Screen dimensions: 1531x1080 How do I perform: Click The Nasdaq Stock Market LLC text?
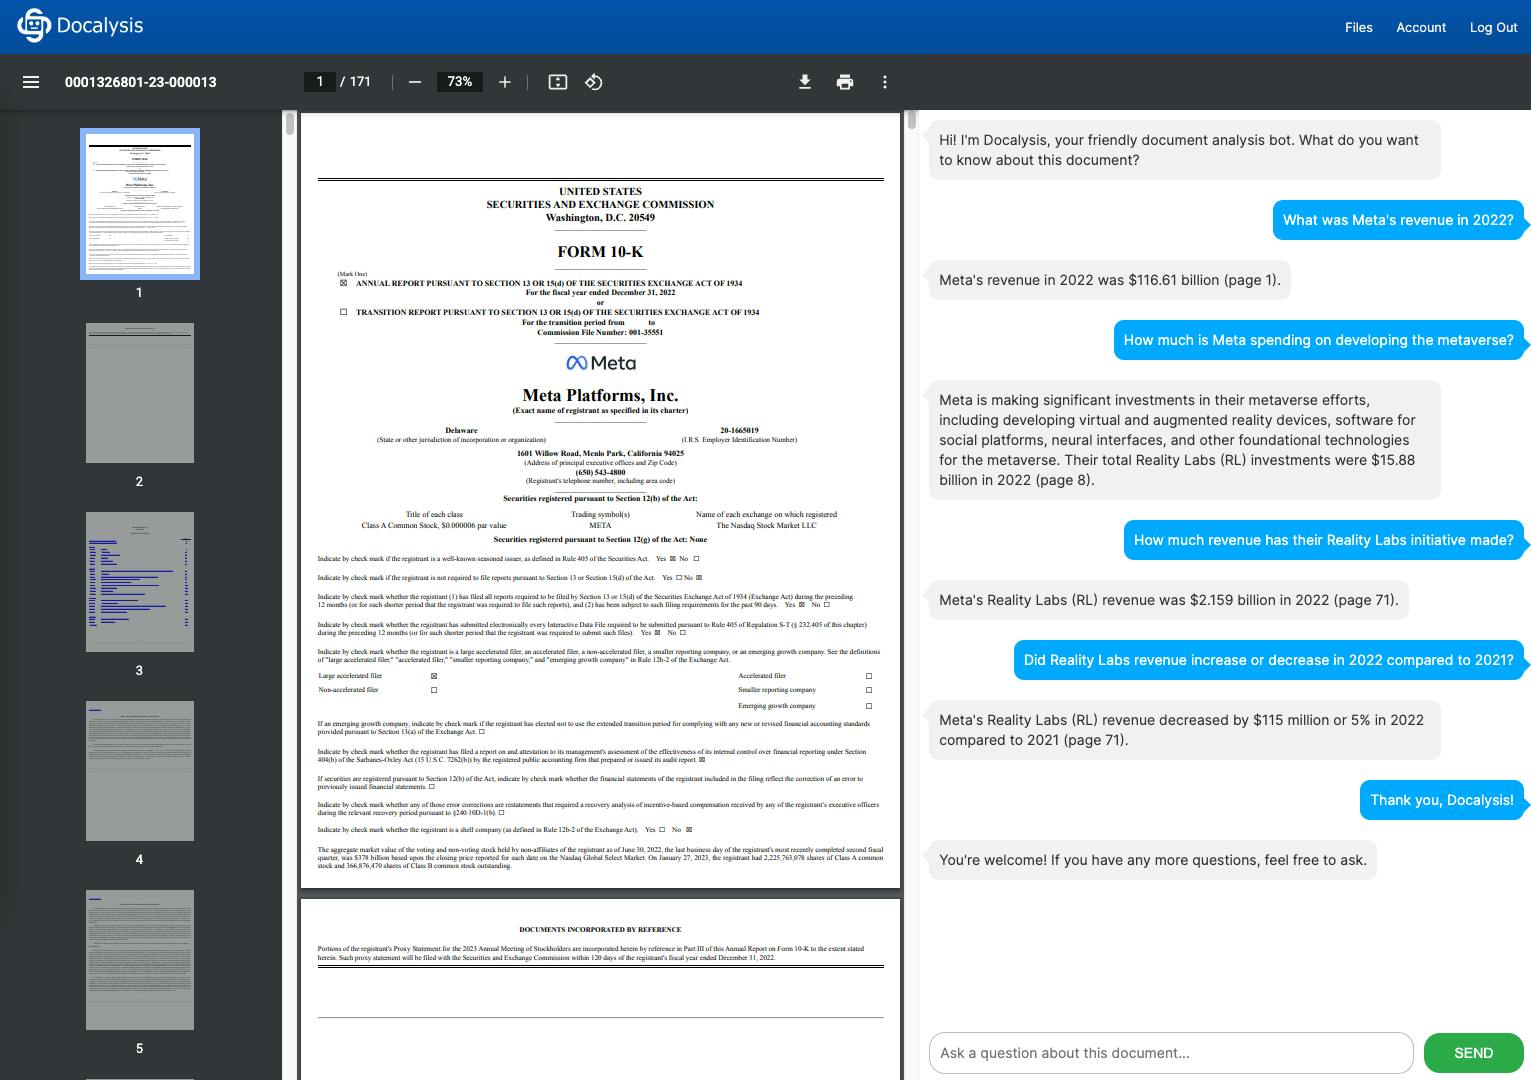tap(766, 525)
